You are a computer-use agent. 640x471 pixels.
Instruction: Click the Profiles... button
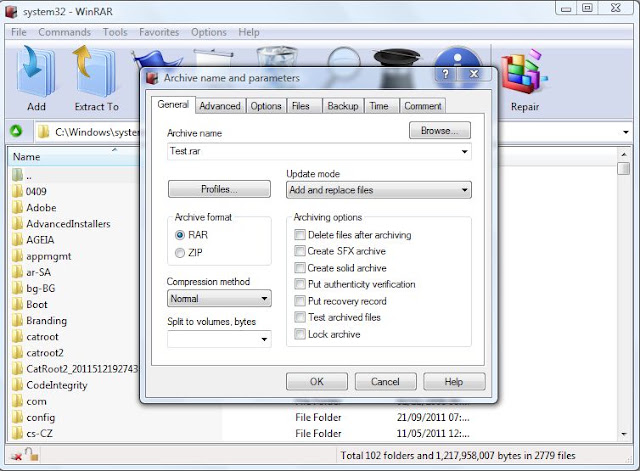(219, 189)
